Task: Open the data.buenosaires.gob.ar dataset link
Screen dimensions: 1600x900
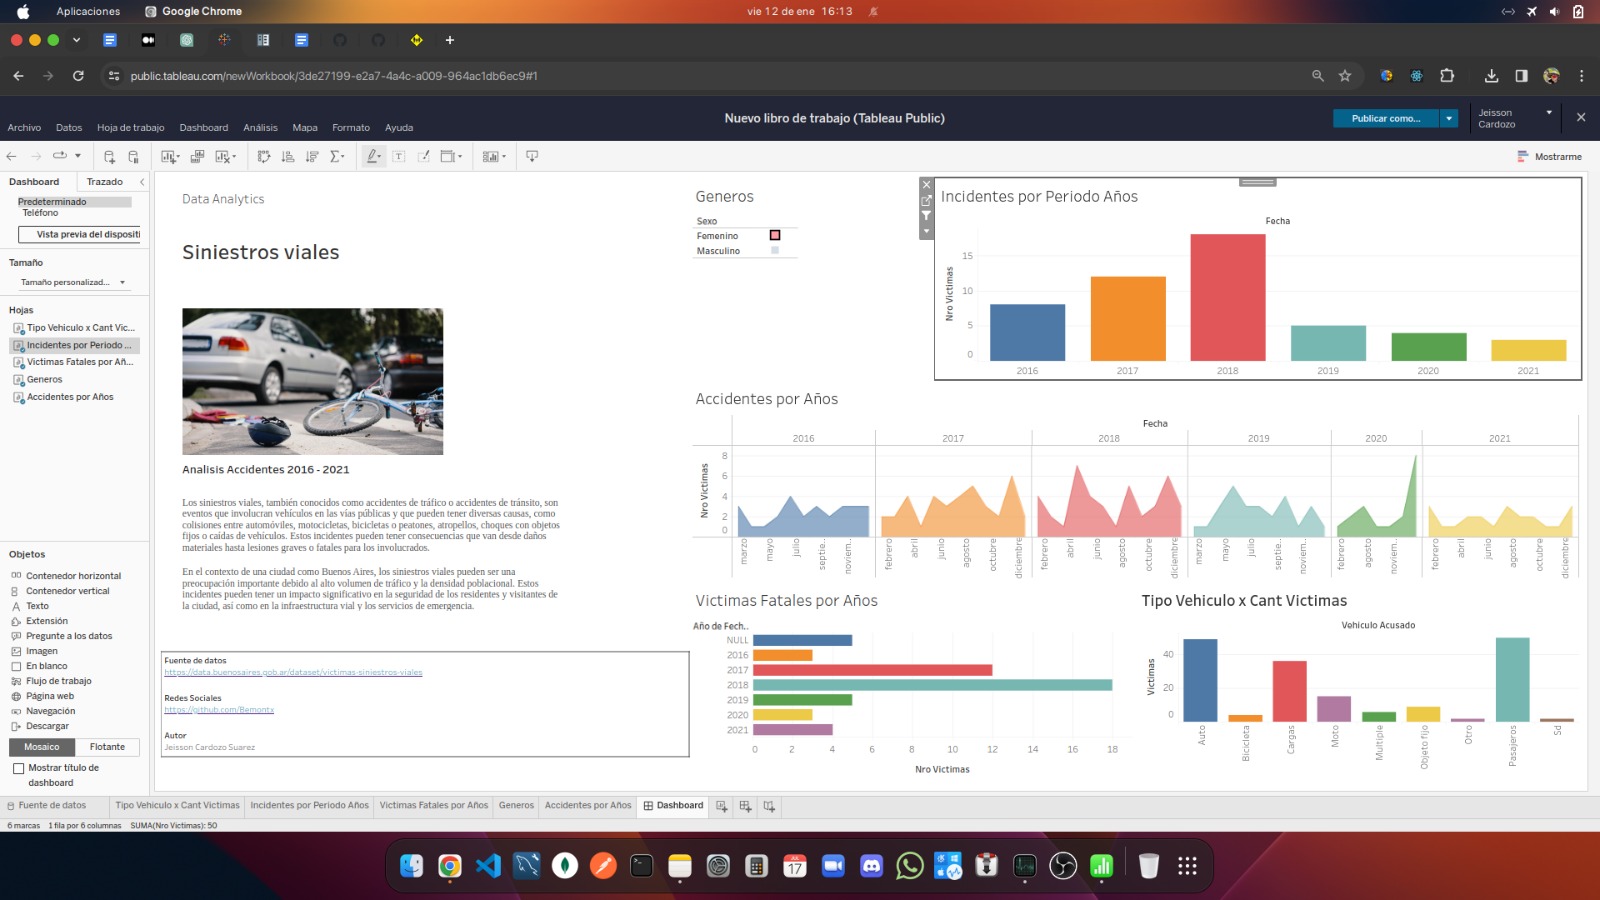Action: click(293, 673)
